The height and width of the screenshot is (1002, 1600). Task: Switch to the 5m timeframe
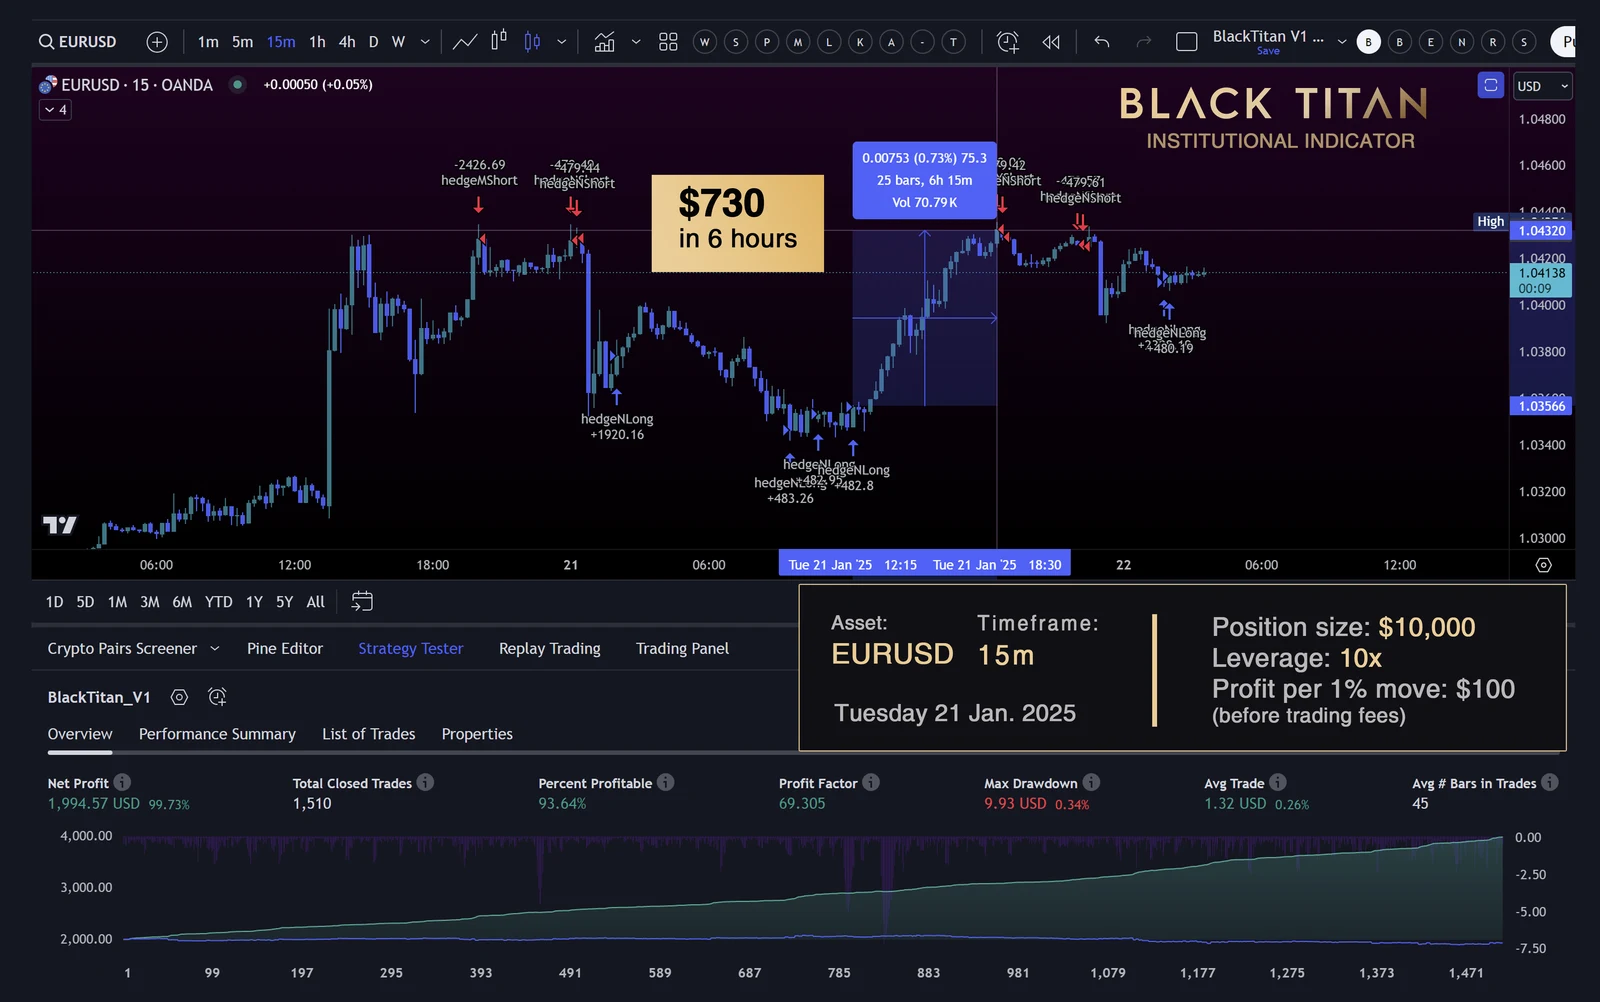tap(243, 42)
